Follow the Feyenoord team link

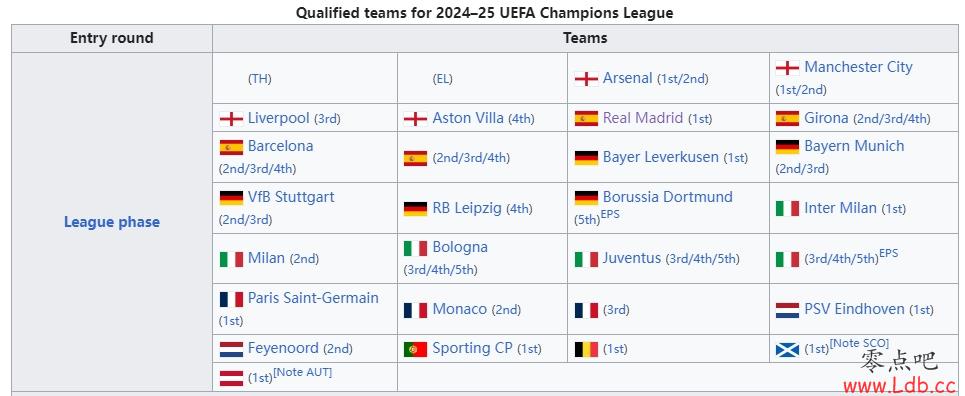coord(283,348)
